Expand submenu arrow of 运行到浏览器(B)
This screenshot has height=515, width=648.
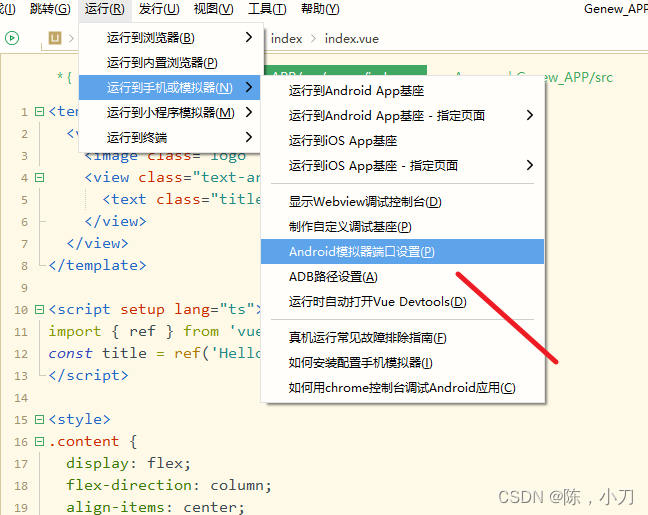[248, 37]
